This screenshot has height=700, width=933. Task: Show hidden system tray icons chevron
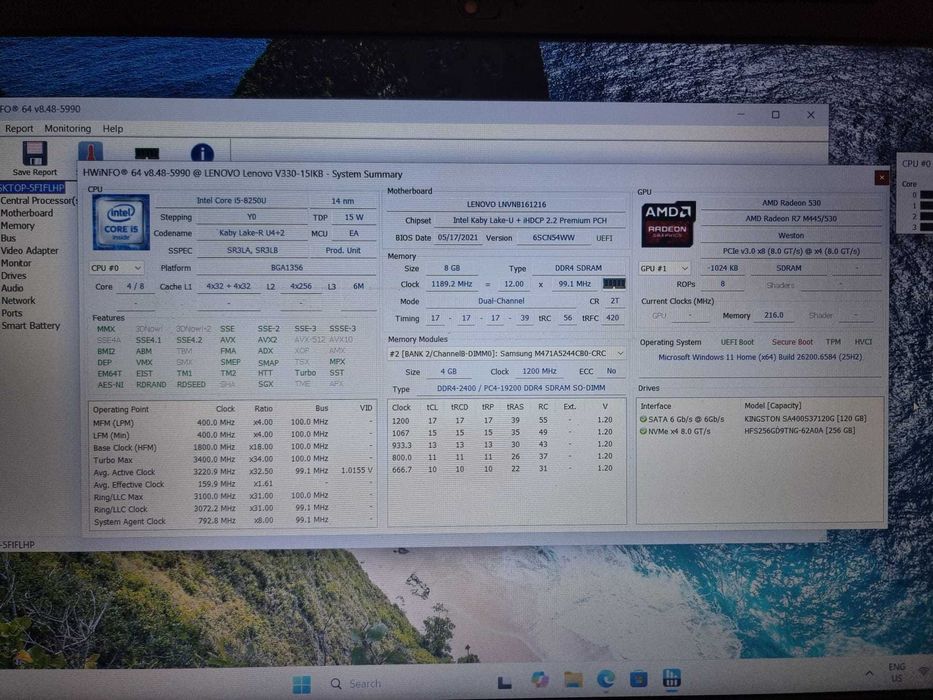tap(869, 674)
